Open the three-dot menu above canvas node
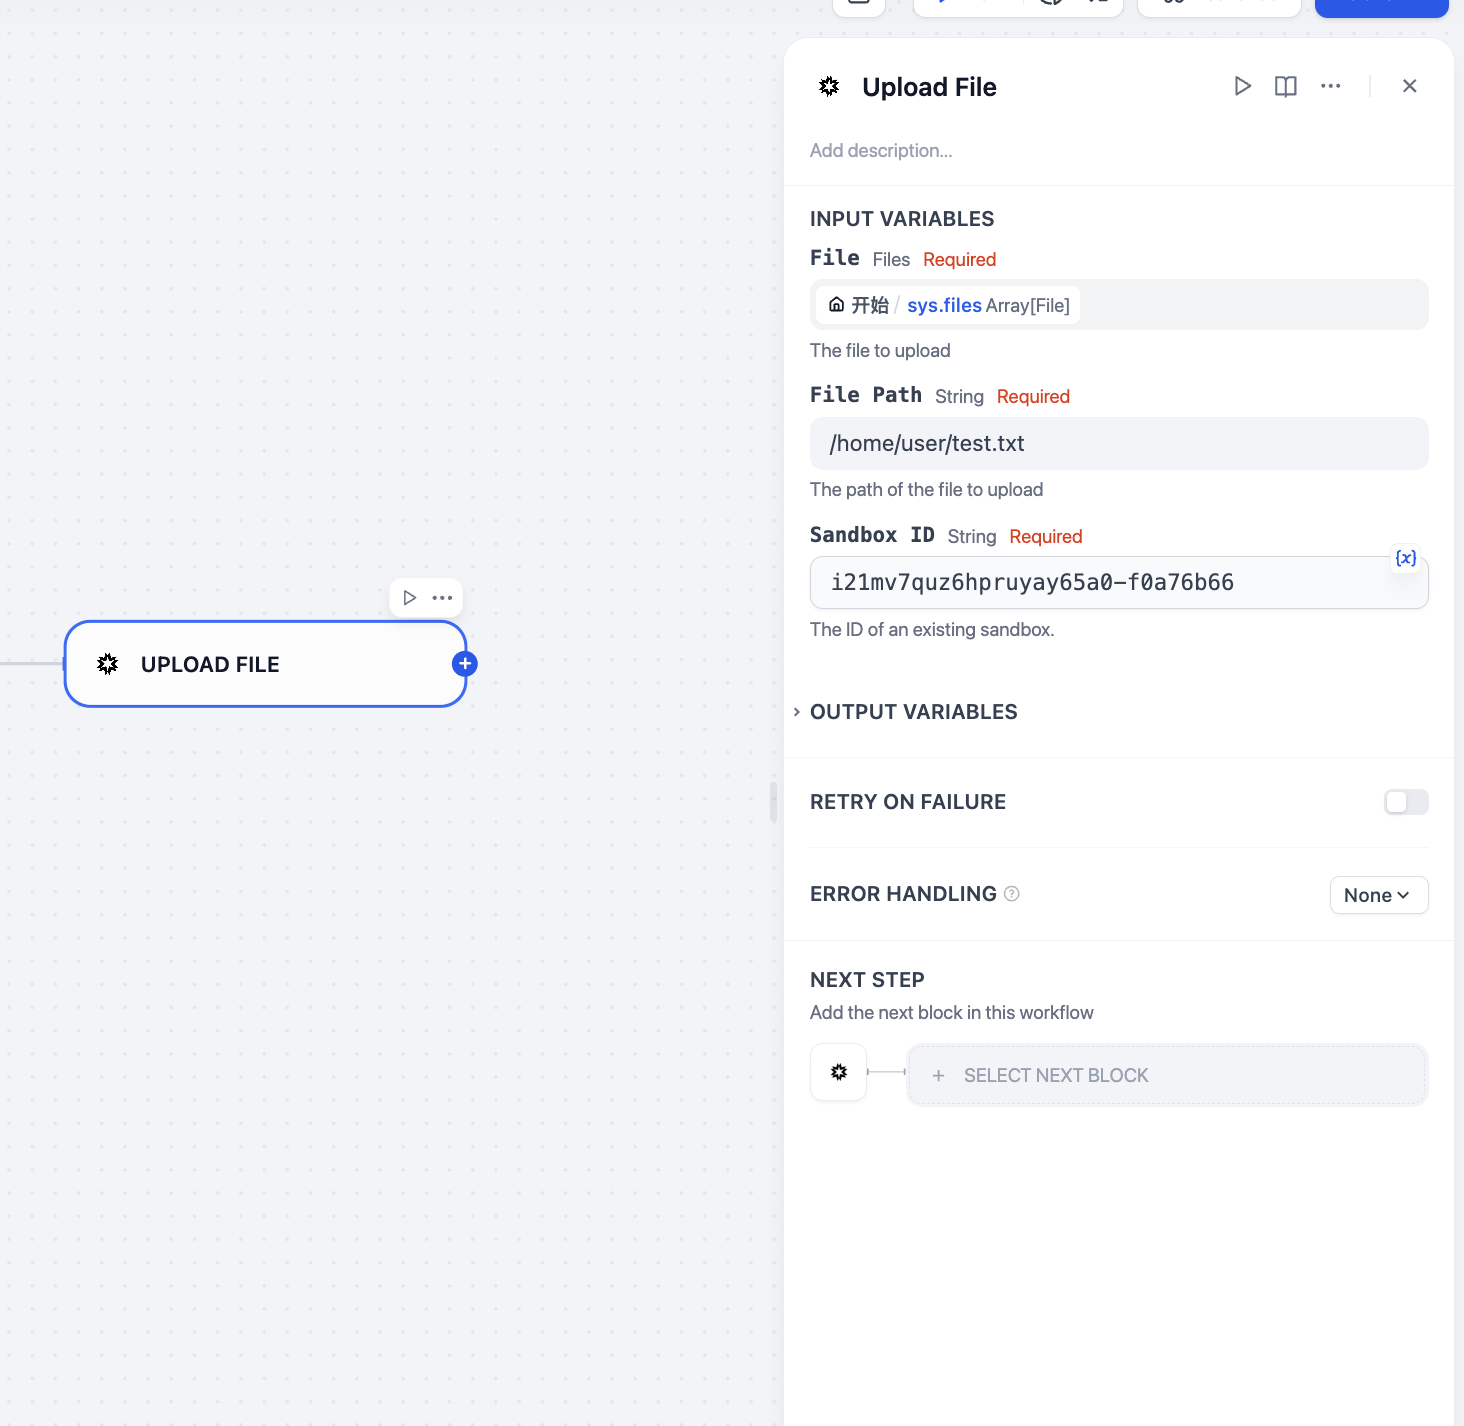Image resolution: width=1464 pixels, height=1426 pixels. [x=442, y=598]
